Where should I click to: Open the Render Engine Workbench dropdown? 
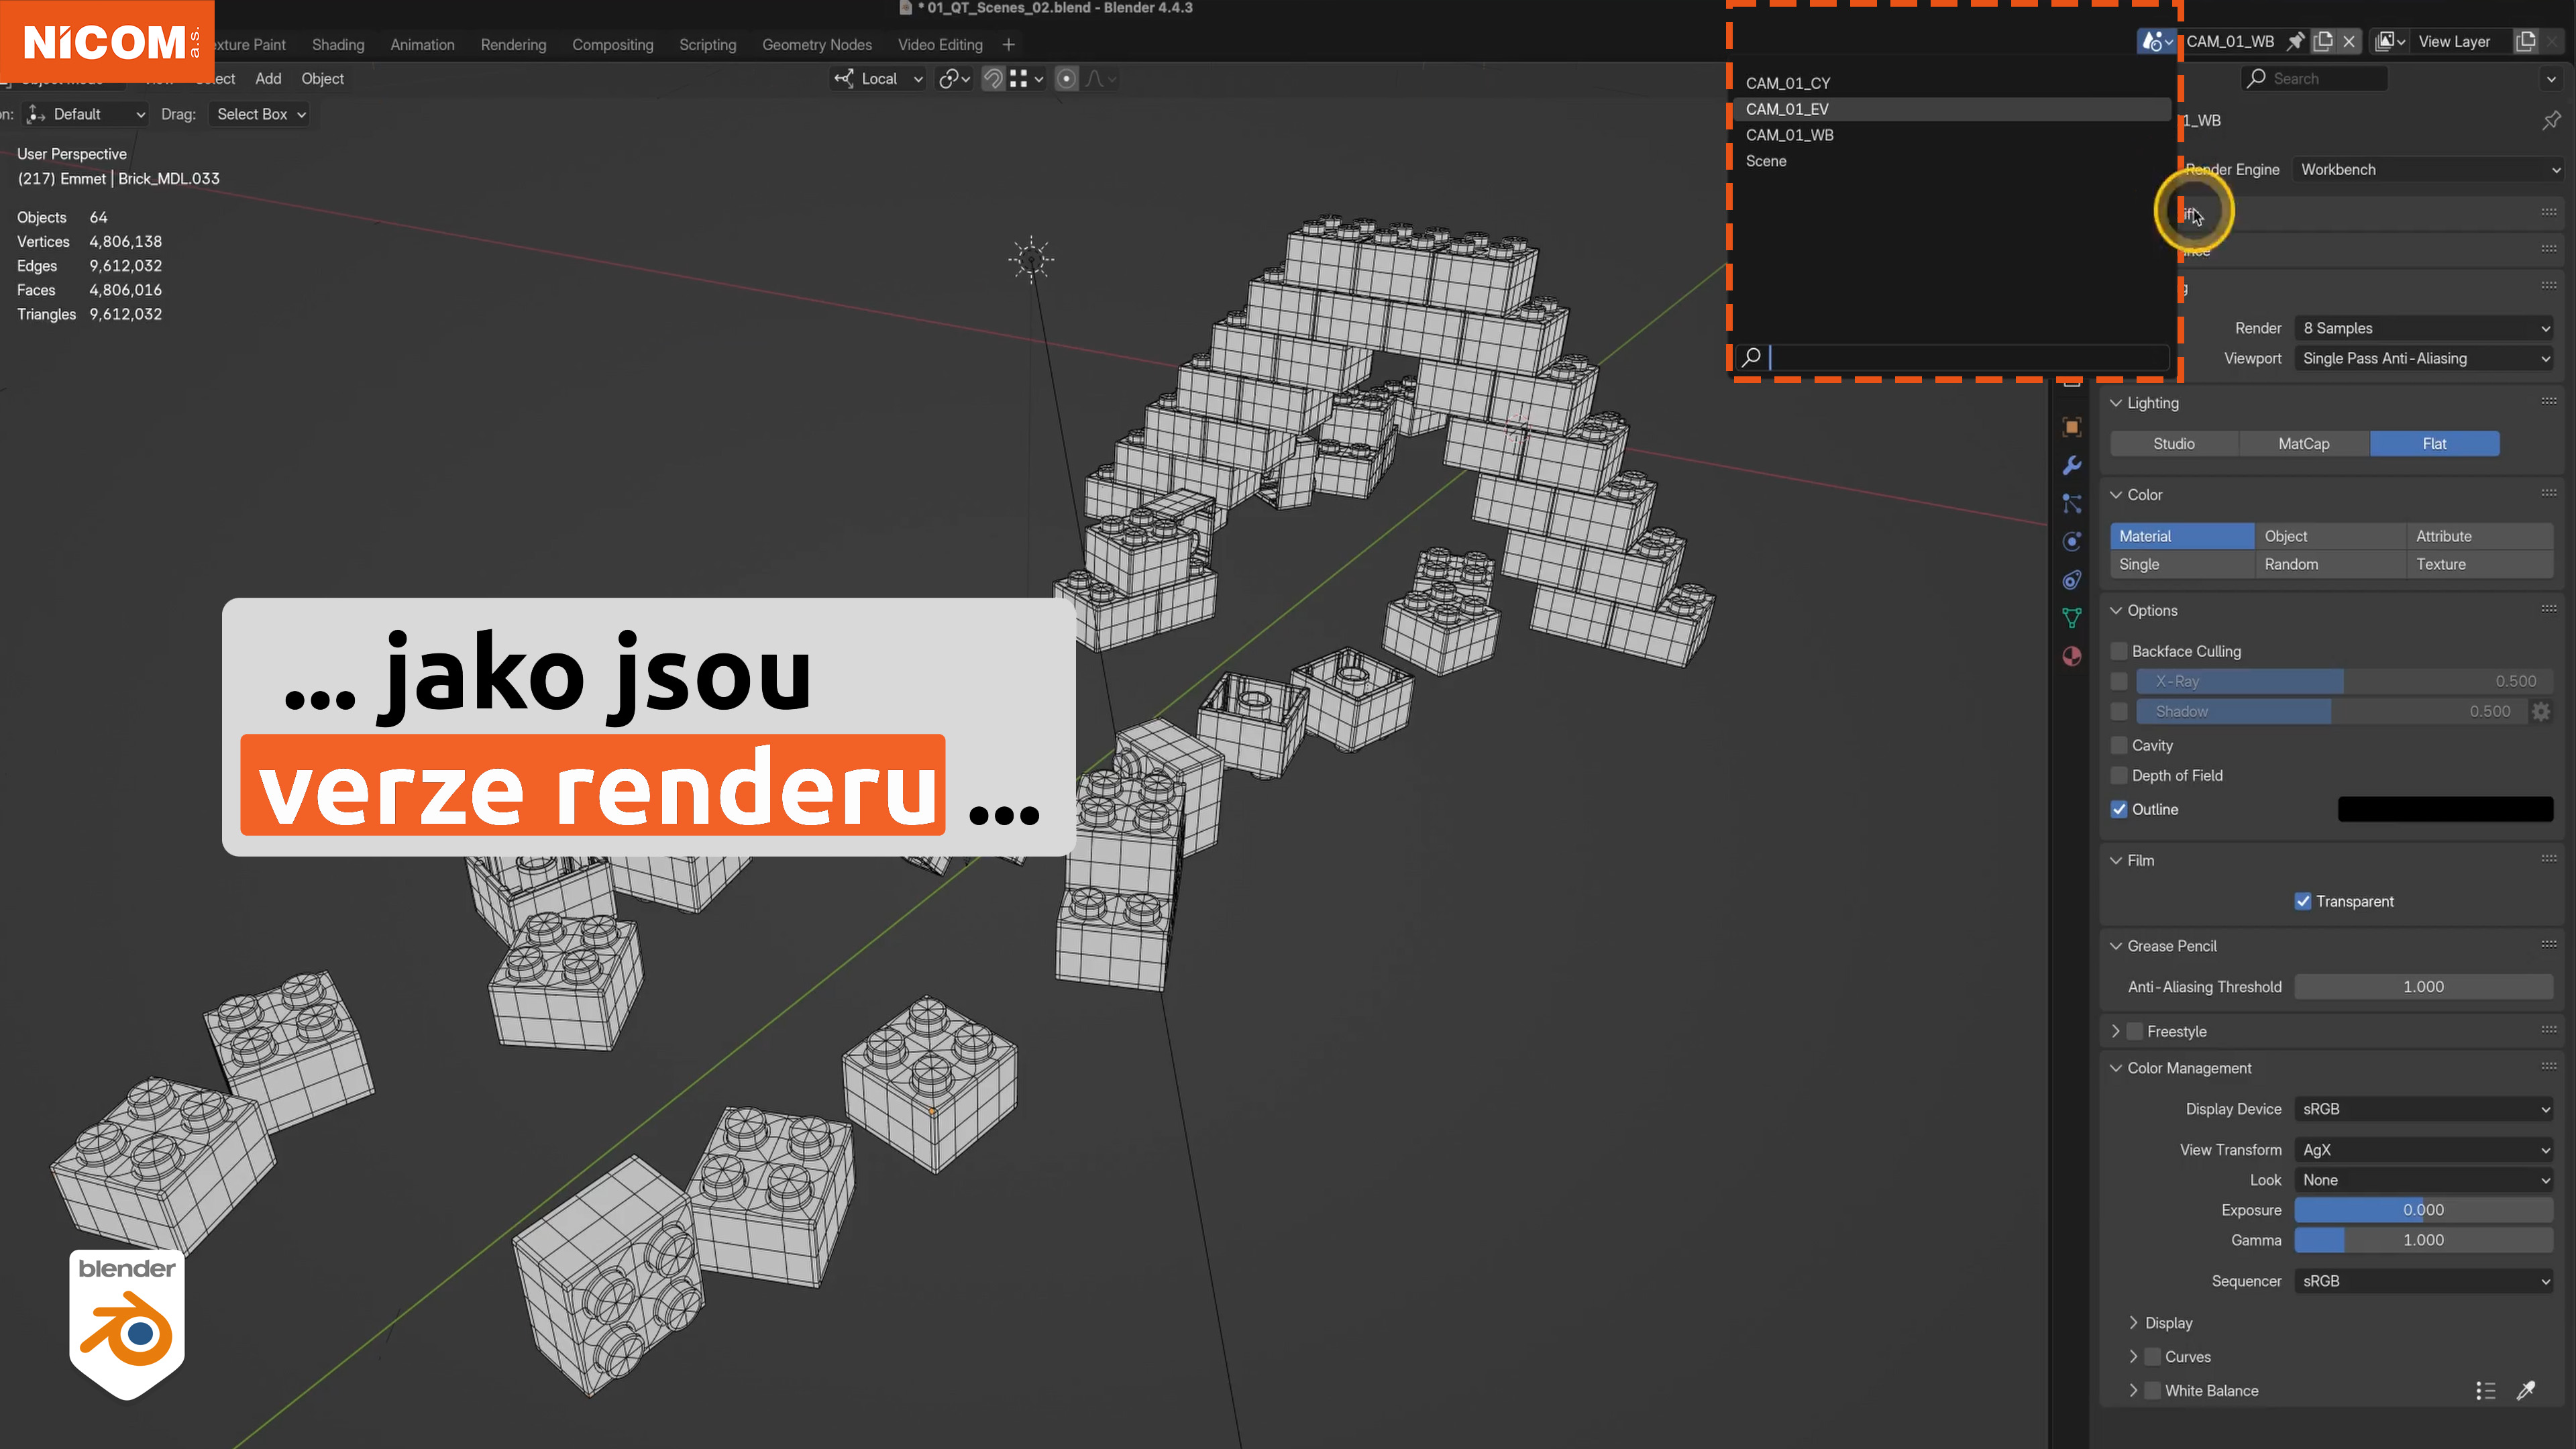pos(2428,169)
